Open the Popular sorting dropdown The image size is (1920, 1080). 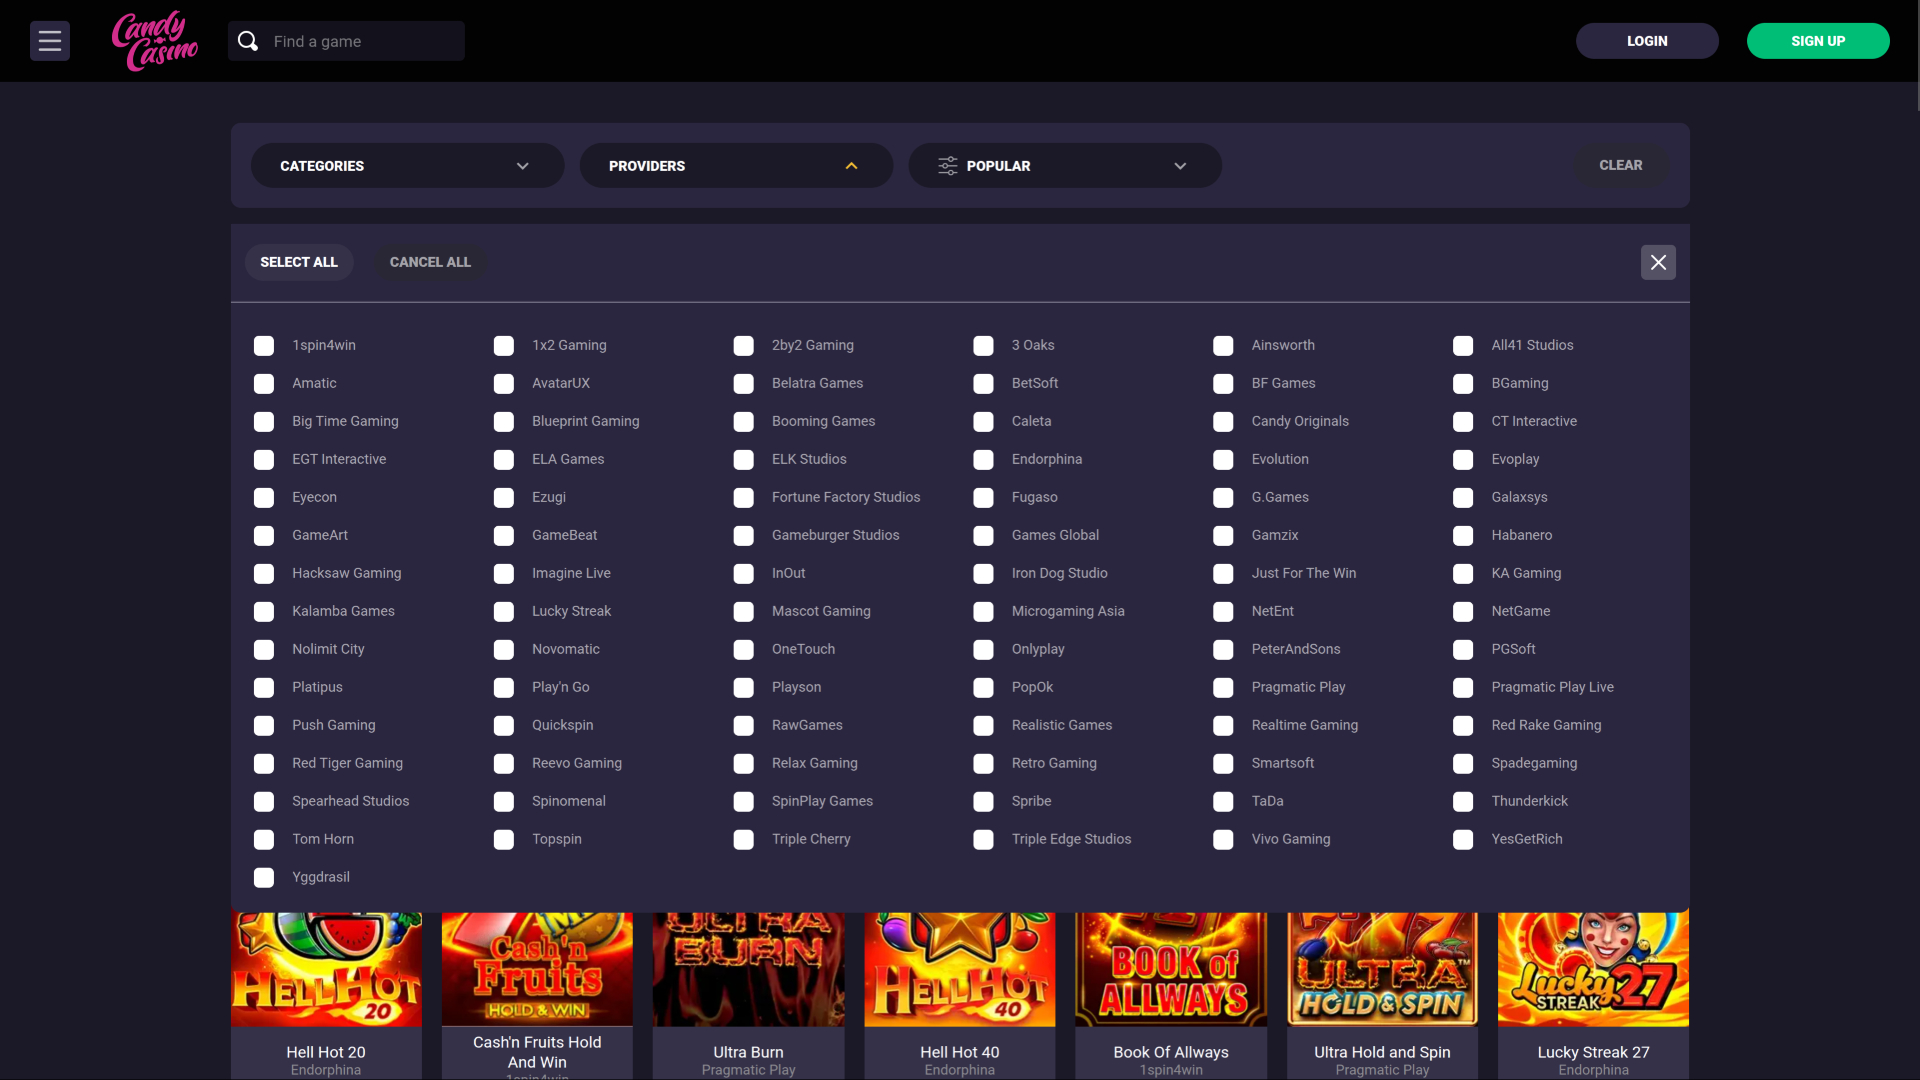[x=1063, y=165]
